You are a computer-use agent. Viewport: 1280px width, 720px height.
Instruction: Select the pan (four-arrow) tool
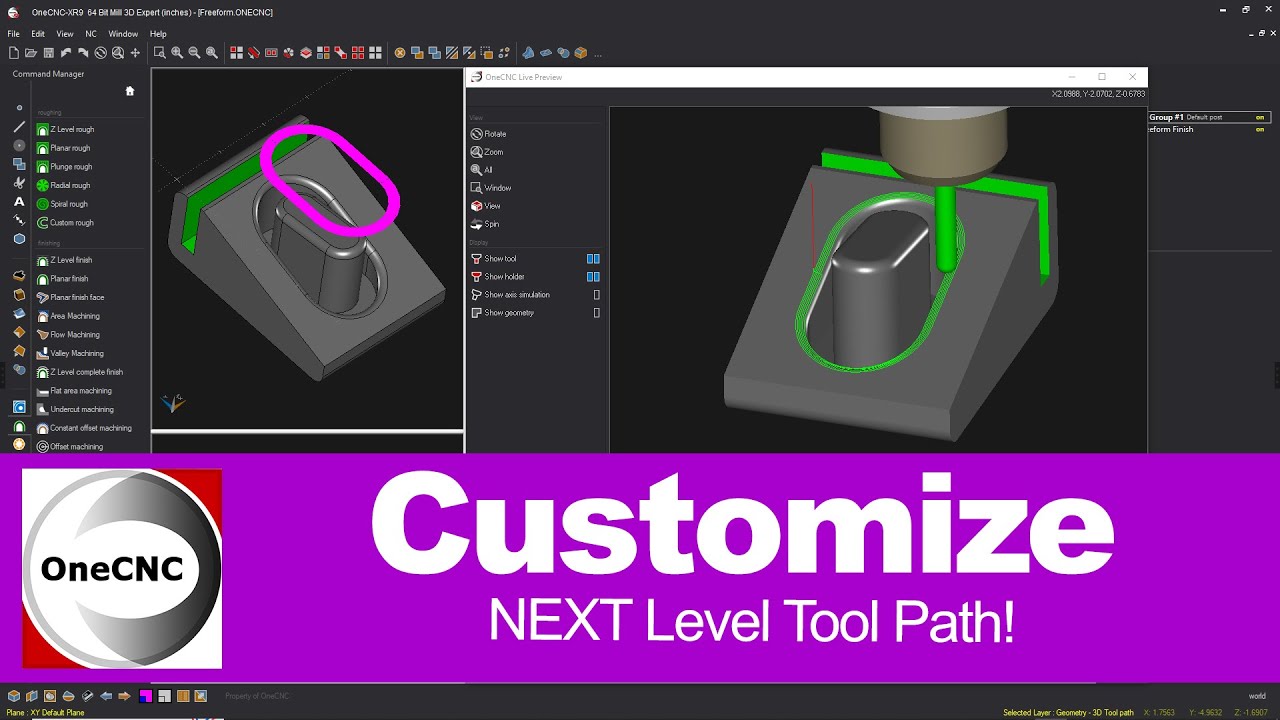click(135, 53)
